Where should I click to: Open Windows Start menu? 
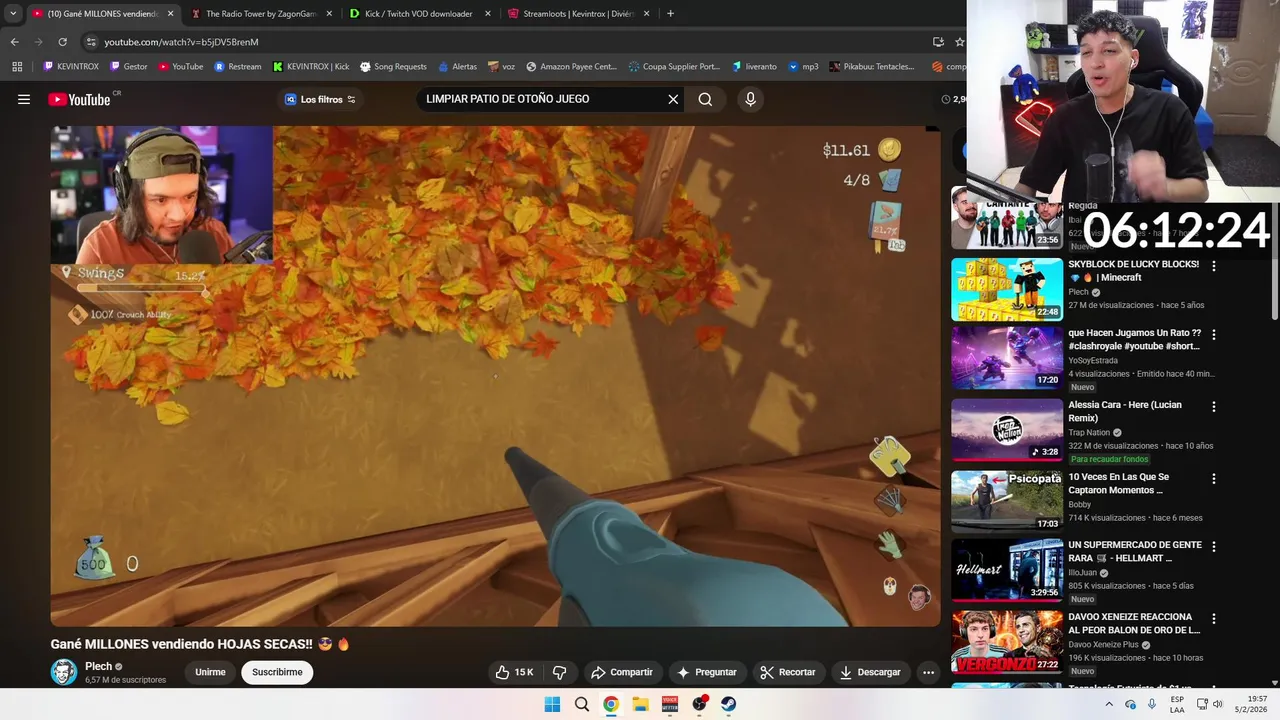[x=552, y=704]
